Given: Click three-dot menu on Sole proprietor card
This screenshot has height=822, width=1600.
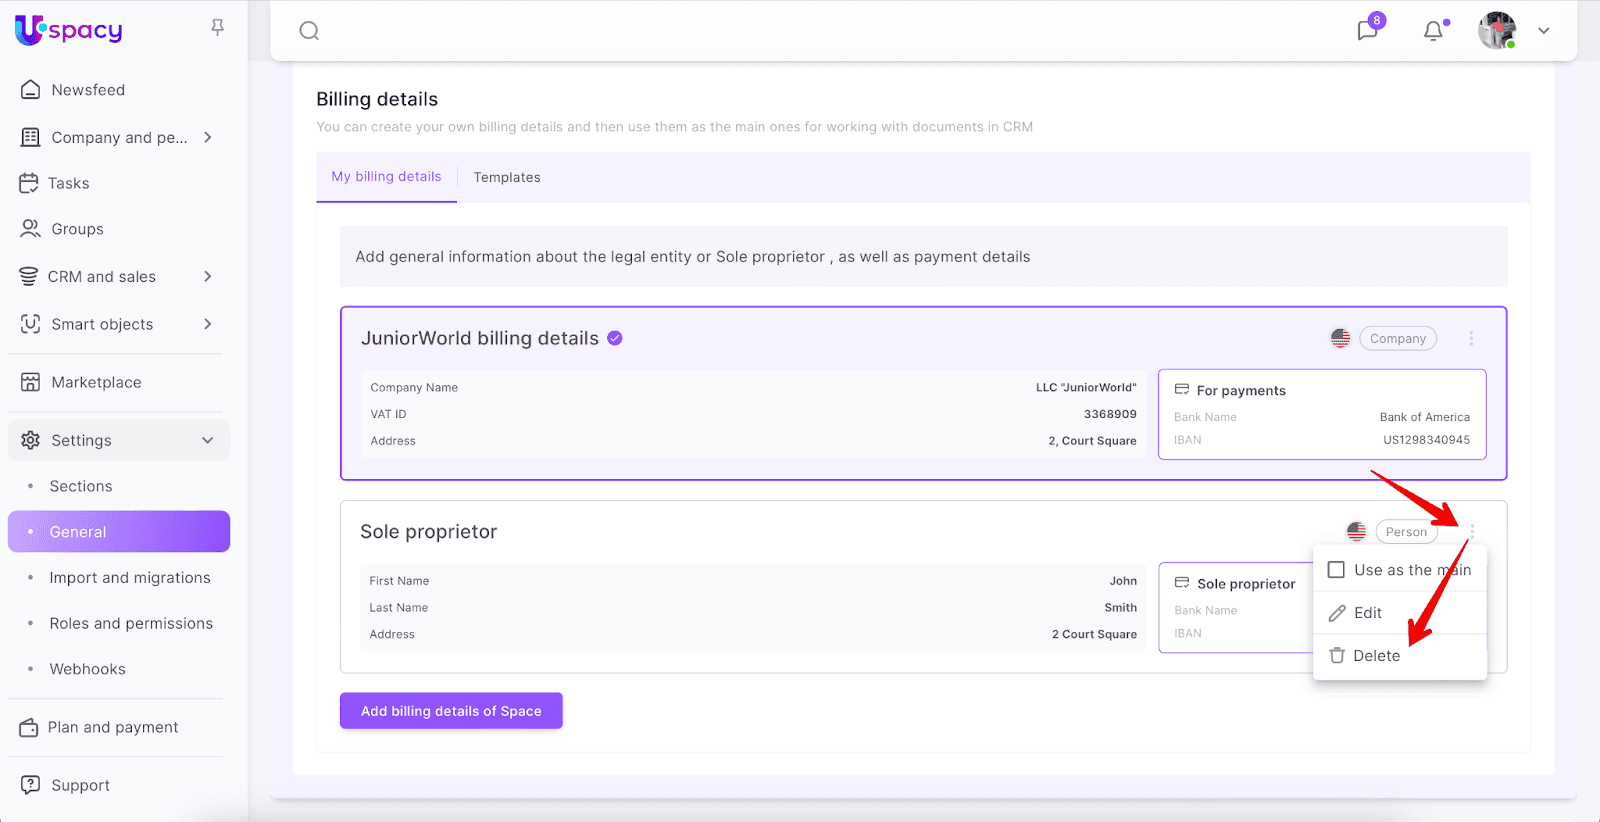Looking at the screenshot, I should pyautogui.click(x=1471, y=532).
